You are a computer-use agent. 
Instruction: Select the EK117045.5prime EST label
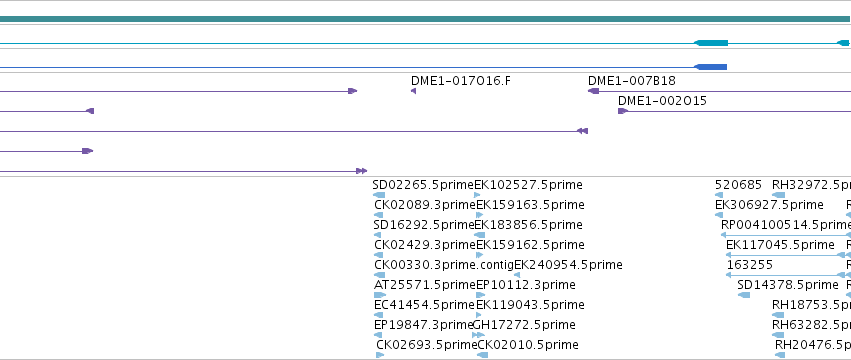[x=780, y=245]
